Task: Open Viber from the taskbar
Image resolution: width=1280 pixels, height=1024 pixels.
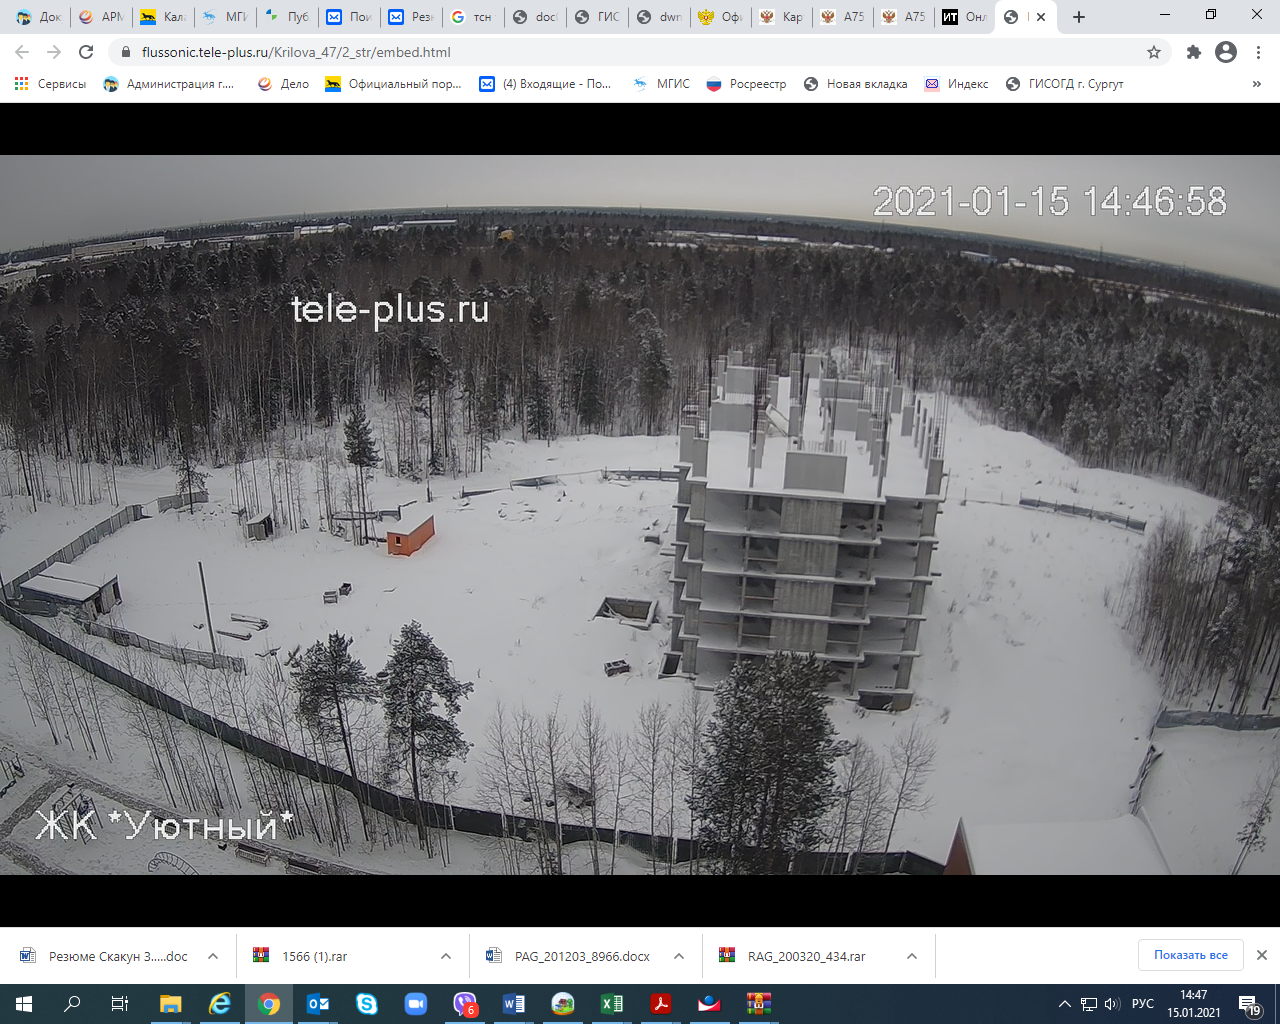Action: tap(465, 1004)
